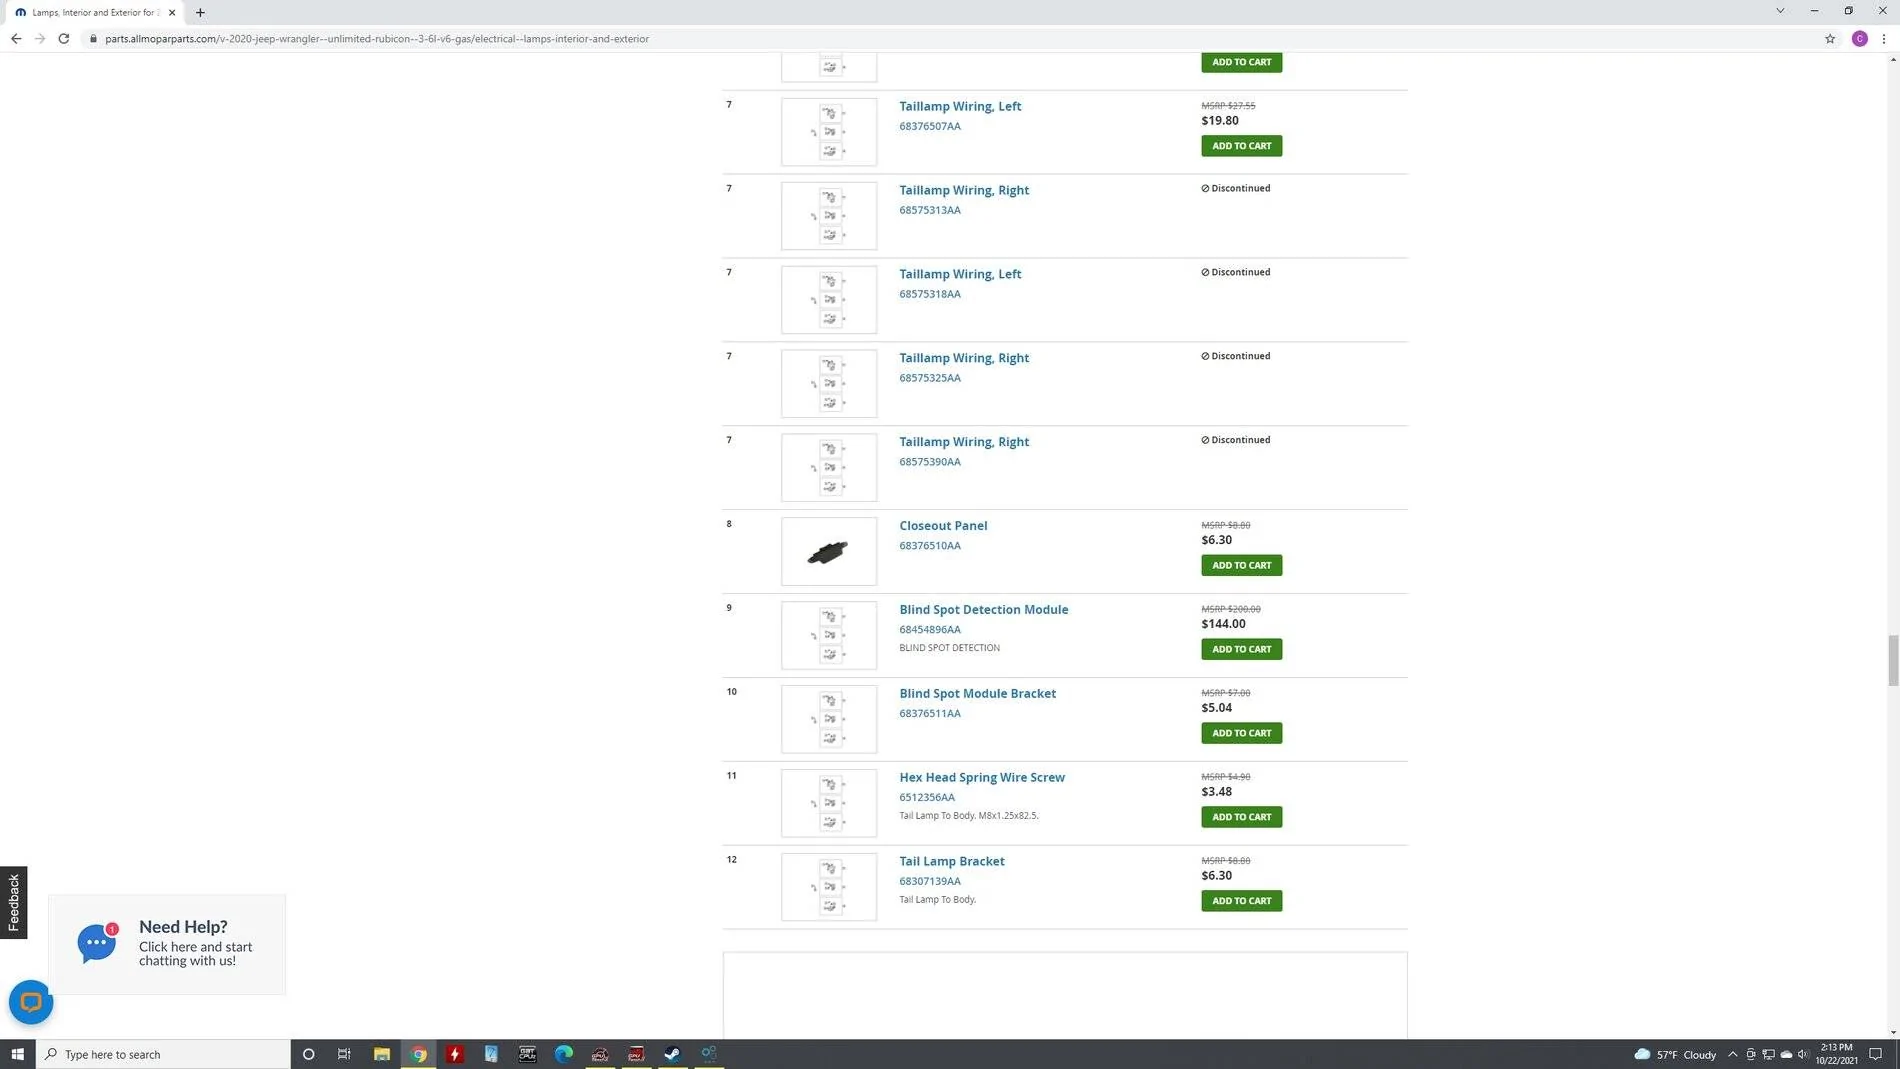Bookmark this page with star icon
Screen dimensions: 1900x1069
pyautogui.click(x=1830, y=39)
